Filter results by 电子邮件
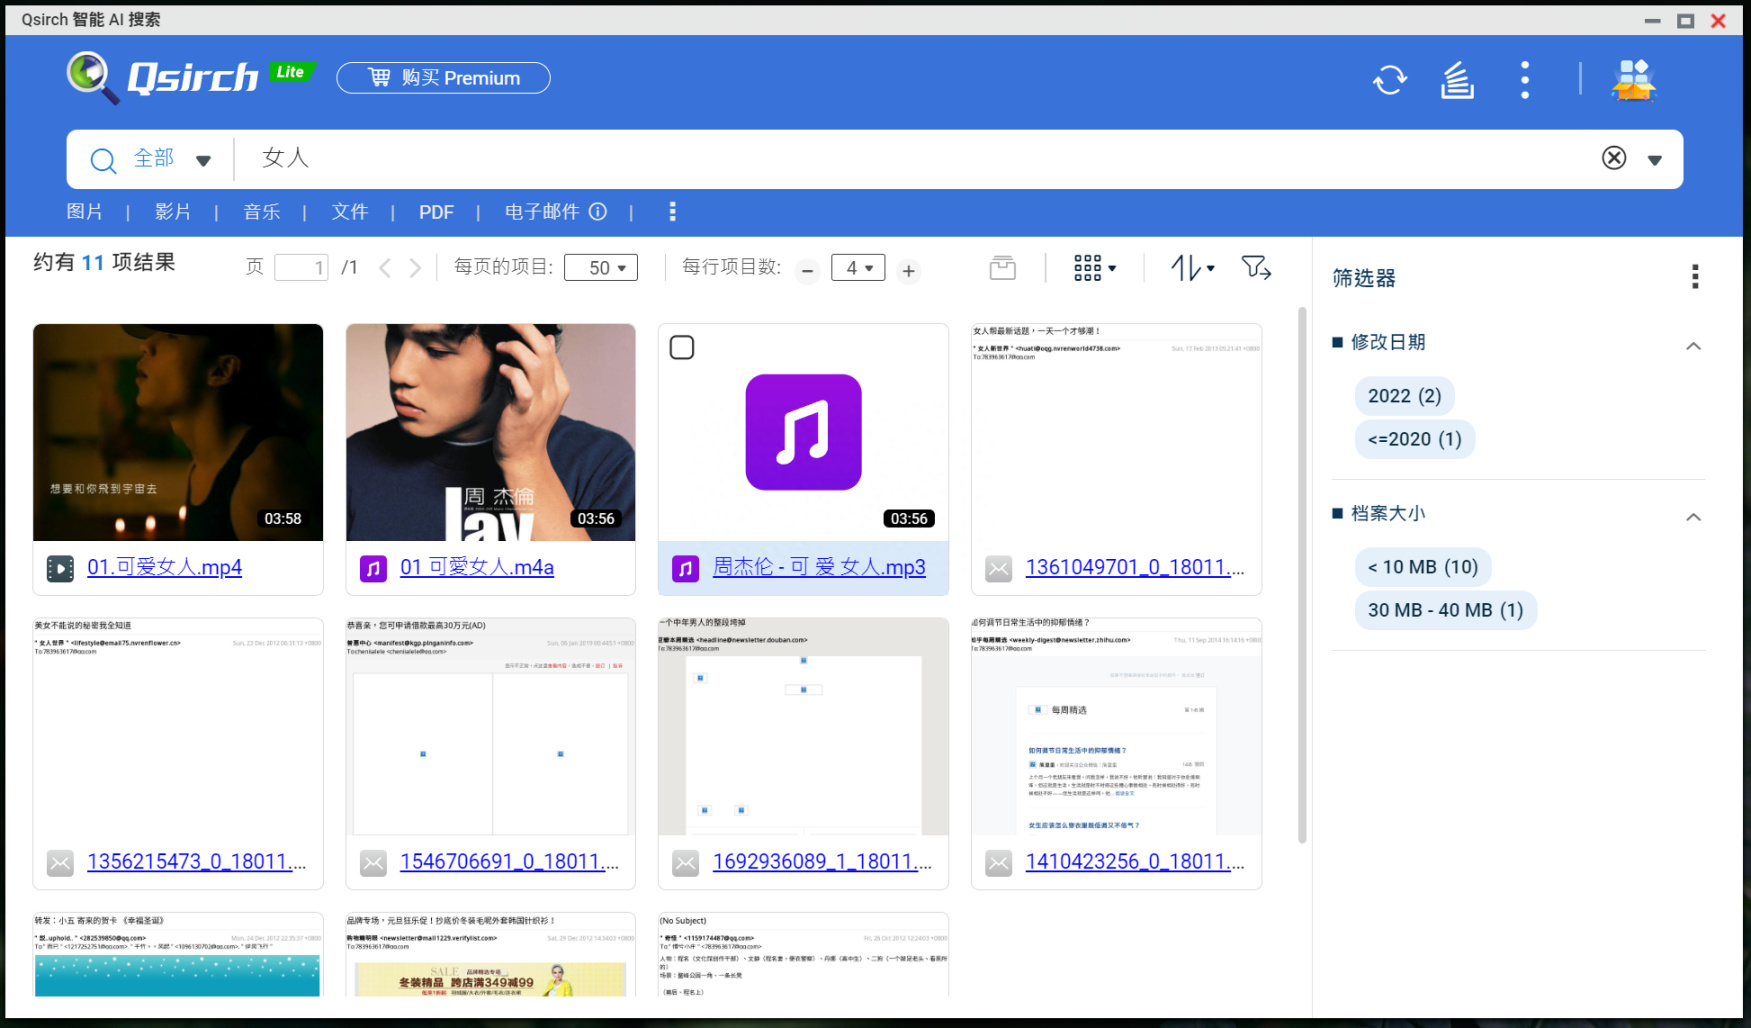1751x1028 pixels. click(542, 212)
